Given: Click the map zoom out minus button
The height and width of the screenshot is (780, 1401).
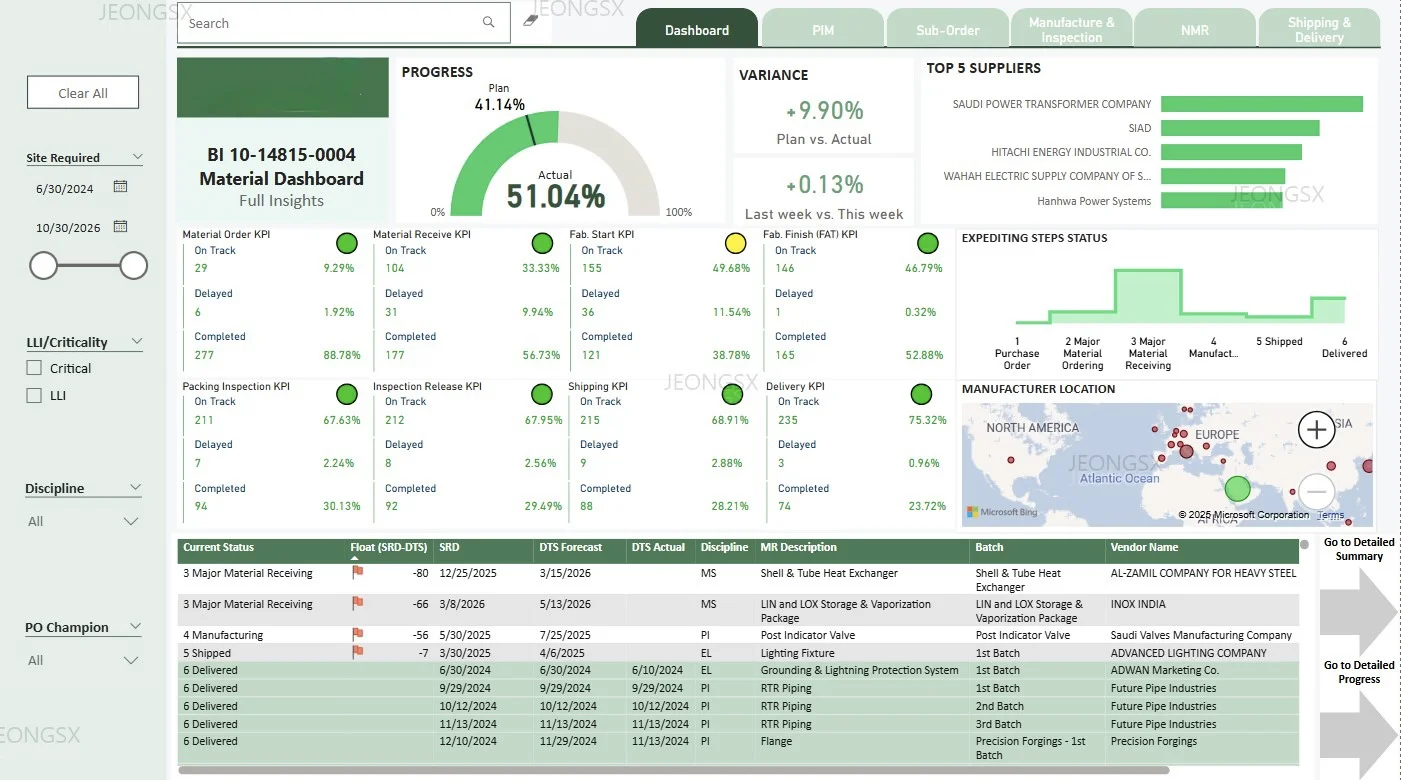Looking at the screenshot, I should [x=1317, y=492].
